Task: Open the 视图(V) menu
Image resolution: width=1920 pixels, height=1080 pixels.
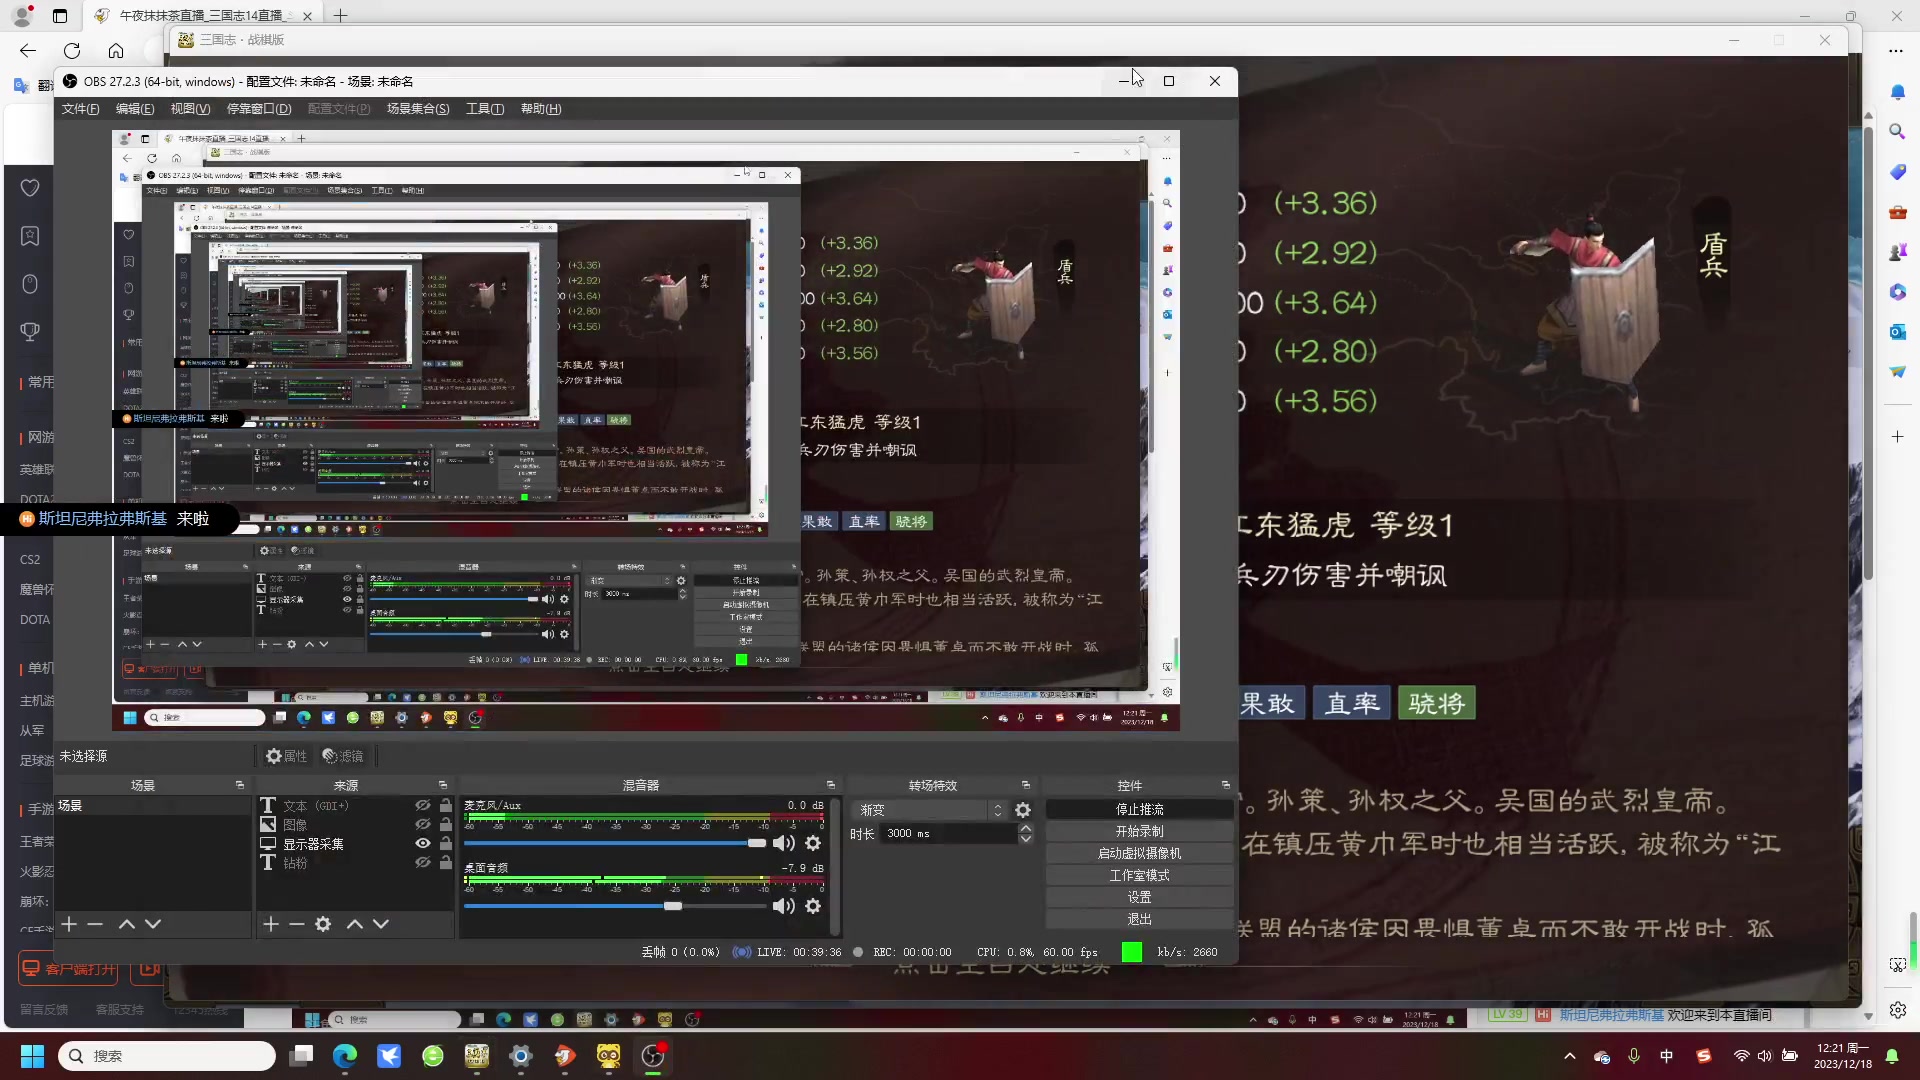Action: [190, 109]
